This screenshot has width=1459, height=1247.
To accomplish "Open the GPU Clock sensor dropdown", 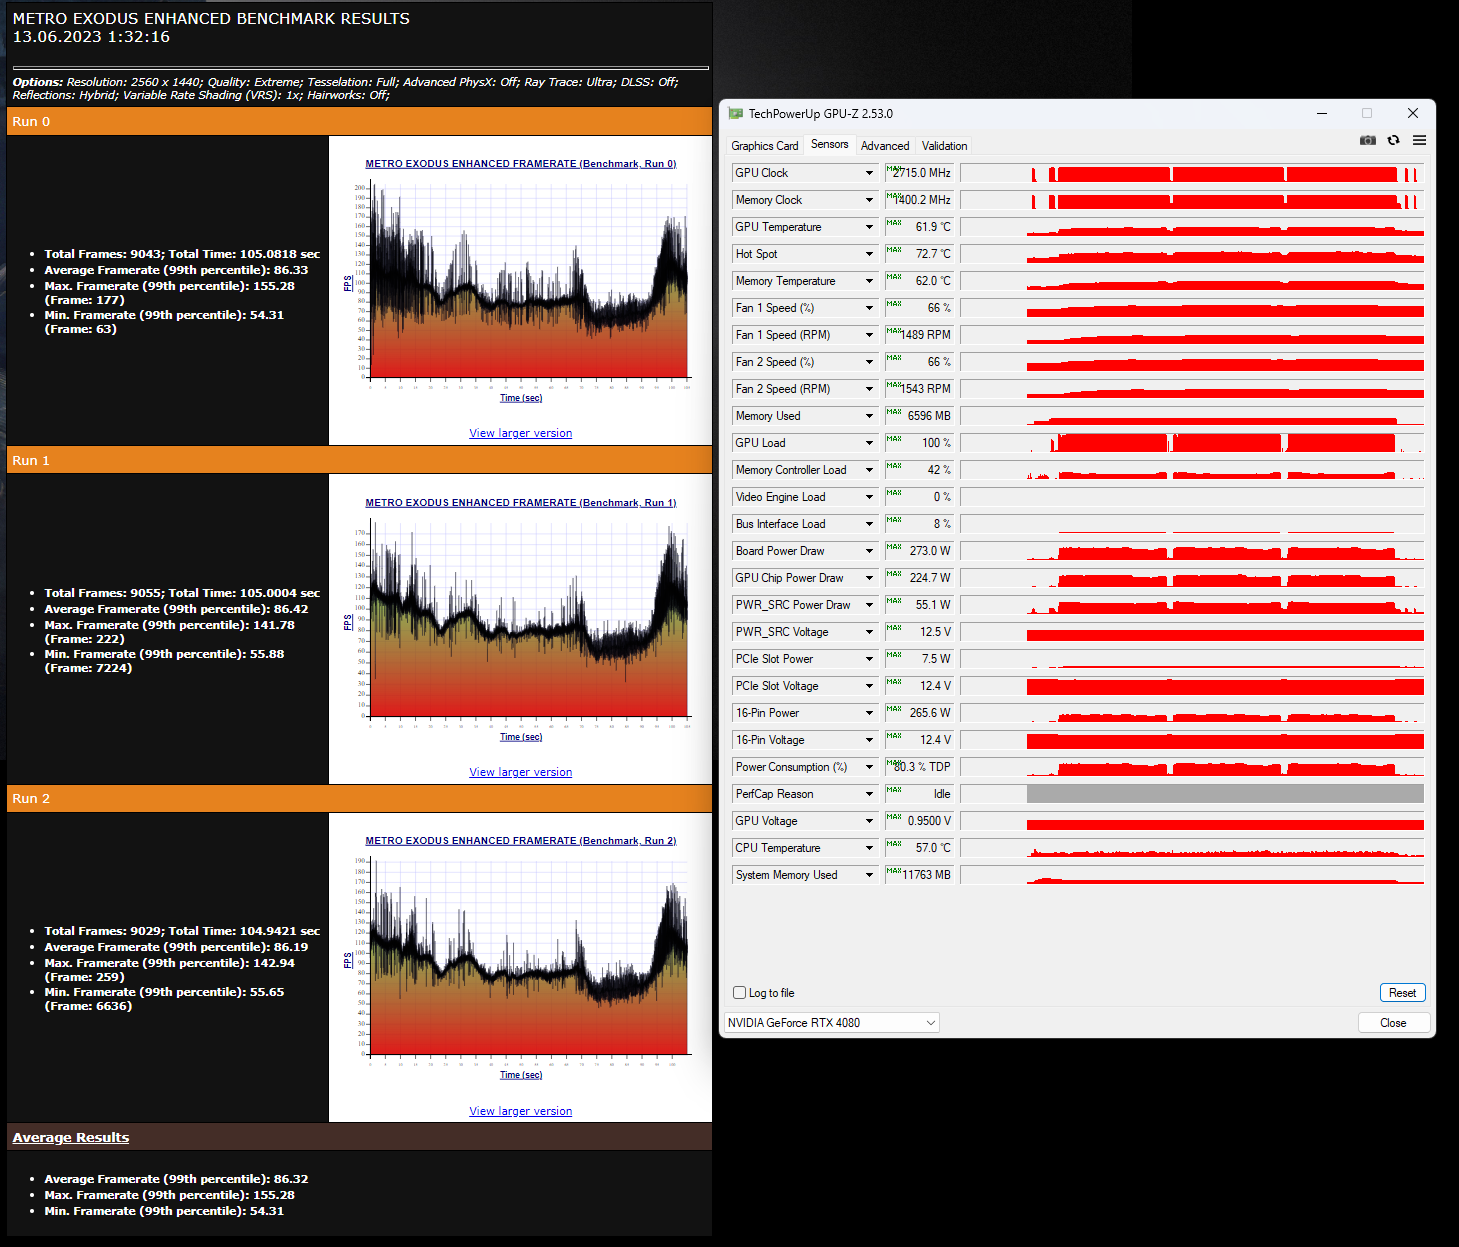I will 869,173.
